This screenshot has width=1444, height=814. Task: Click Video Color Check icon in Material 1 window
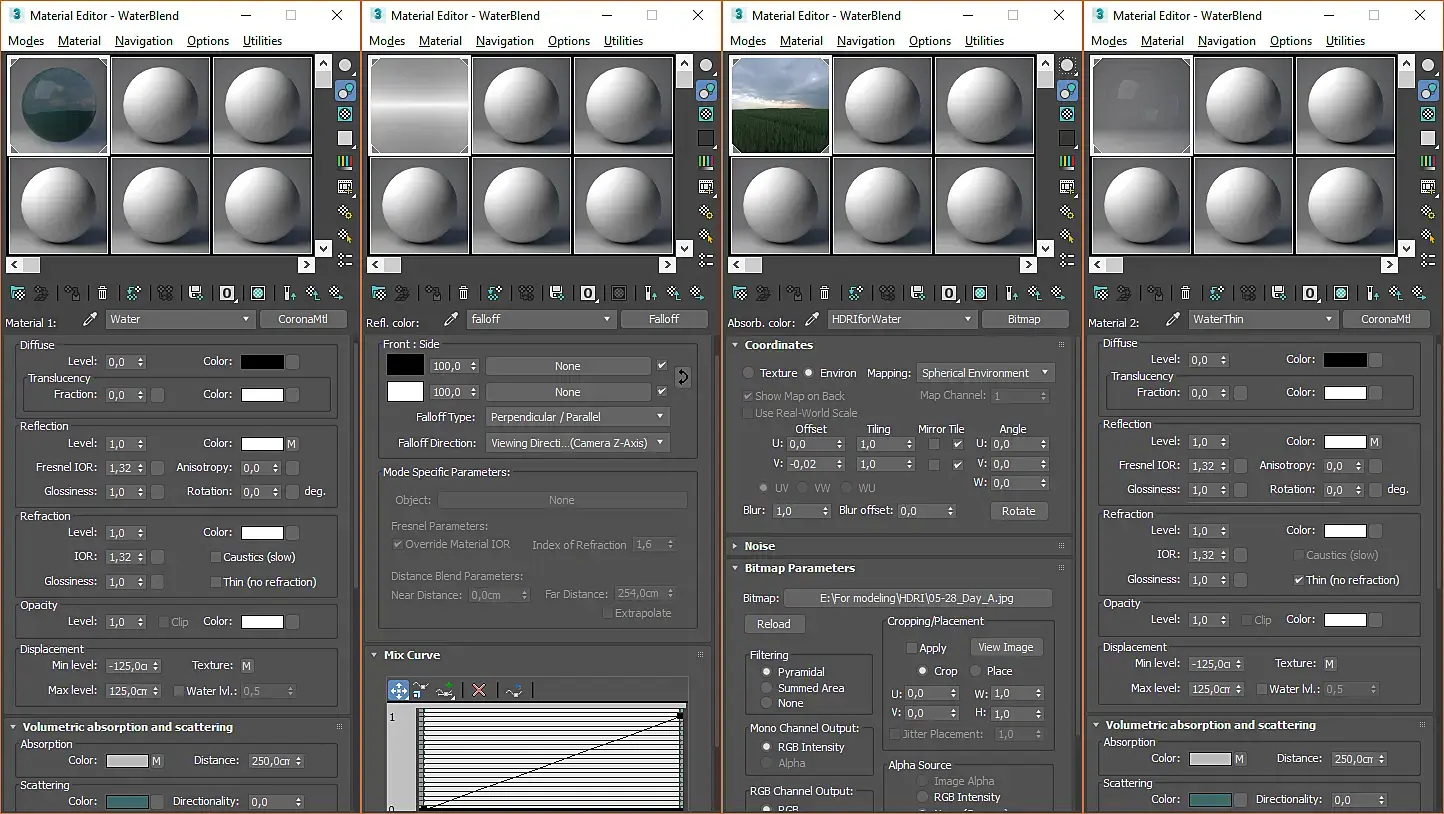point(345,162)
